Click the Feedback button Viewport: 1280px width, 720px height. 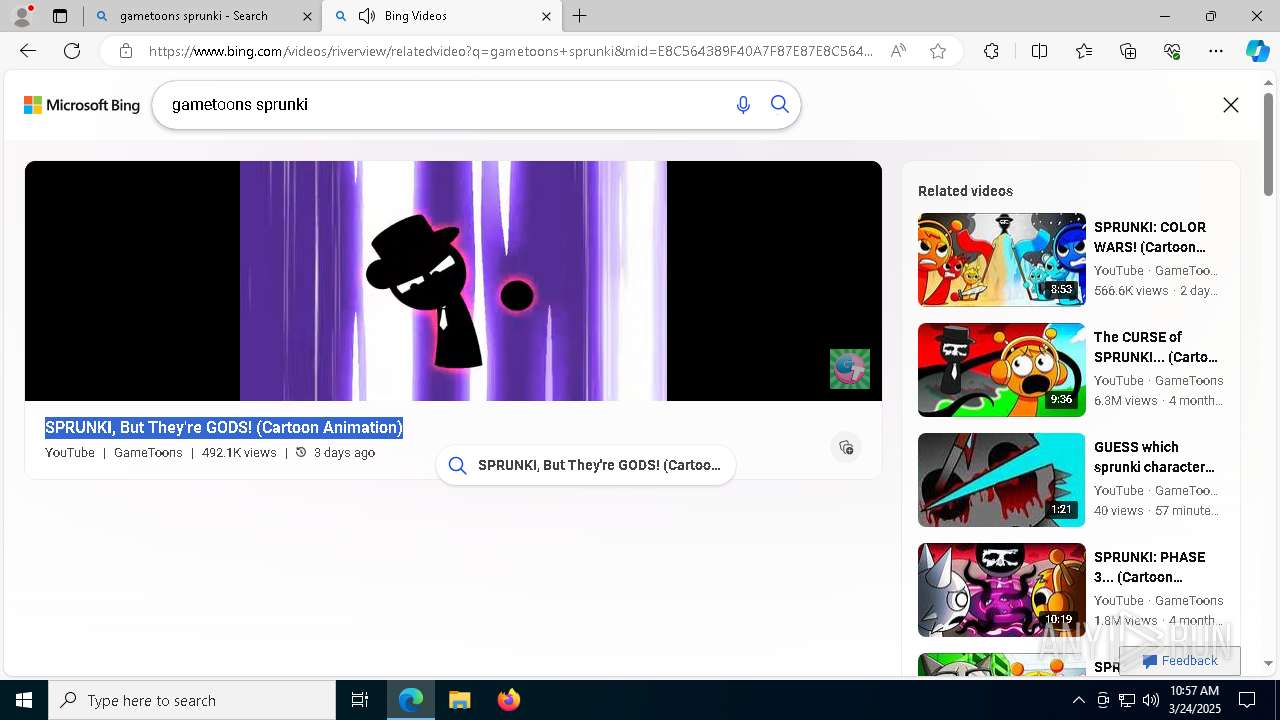coord(1180,661)
